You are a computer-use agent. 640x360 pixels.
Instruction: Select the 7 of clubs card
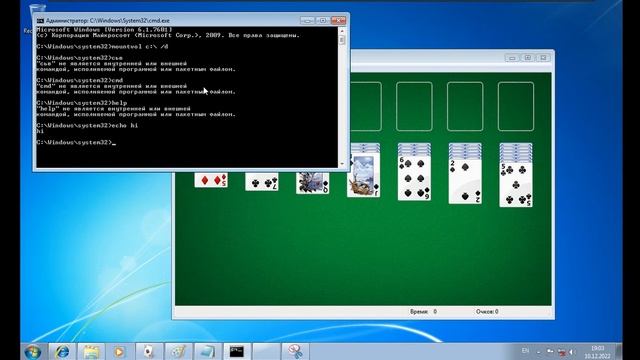[x=262, y=182]
